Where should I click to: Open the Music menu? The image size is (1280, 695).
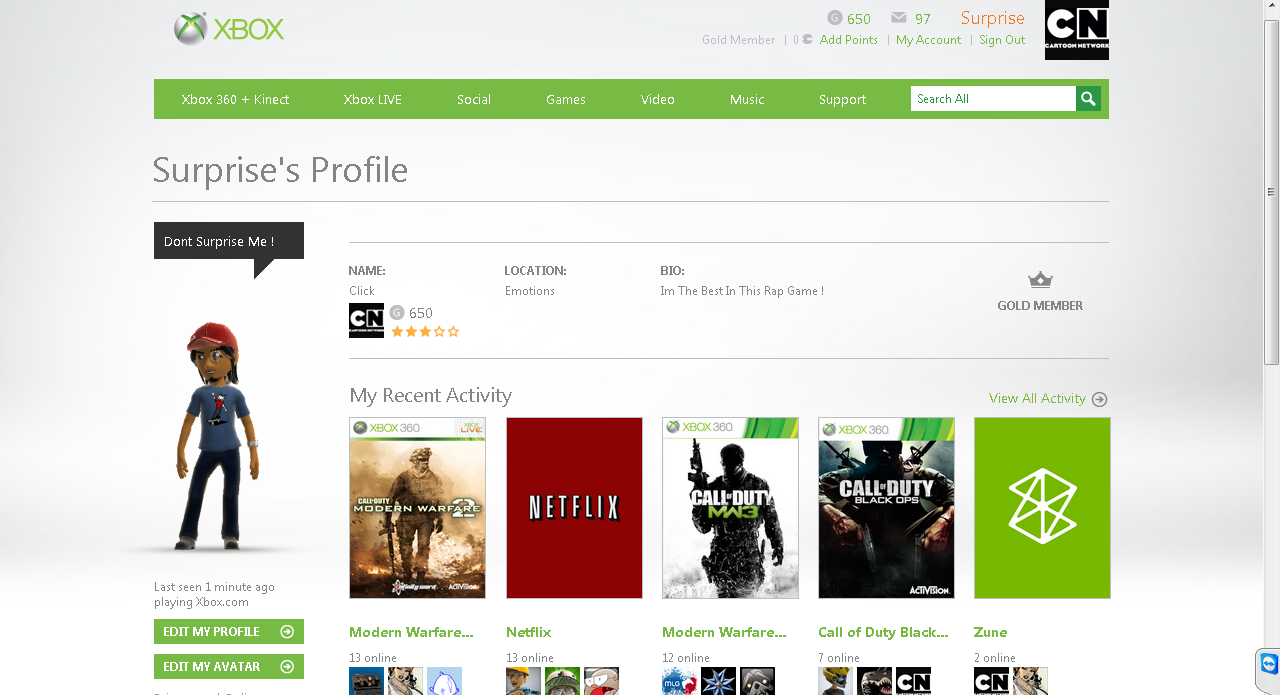[x=747, y=99]
